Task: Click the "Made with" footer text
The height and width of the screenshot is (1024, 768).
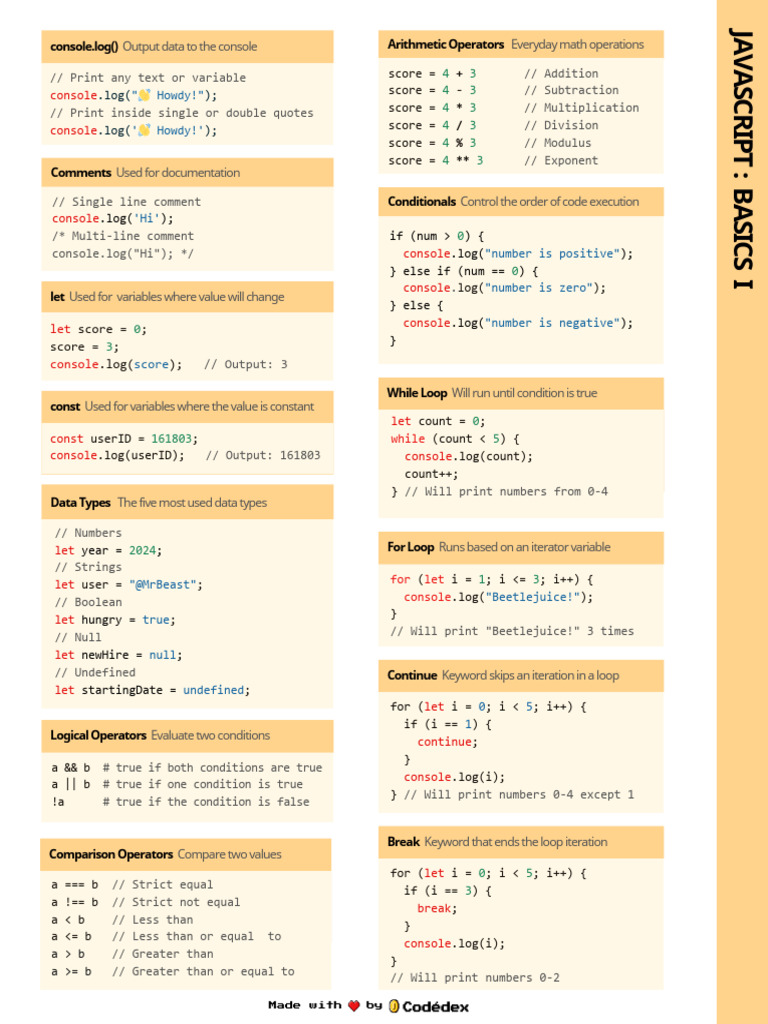Action: click(x=304, y=1005)
